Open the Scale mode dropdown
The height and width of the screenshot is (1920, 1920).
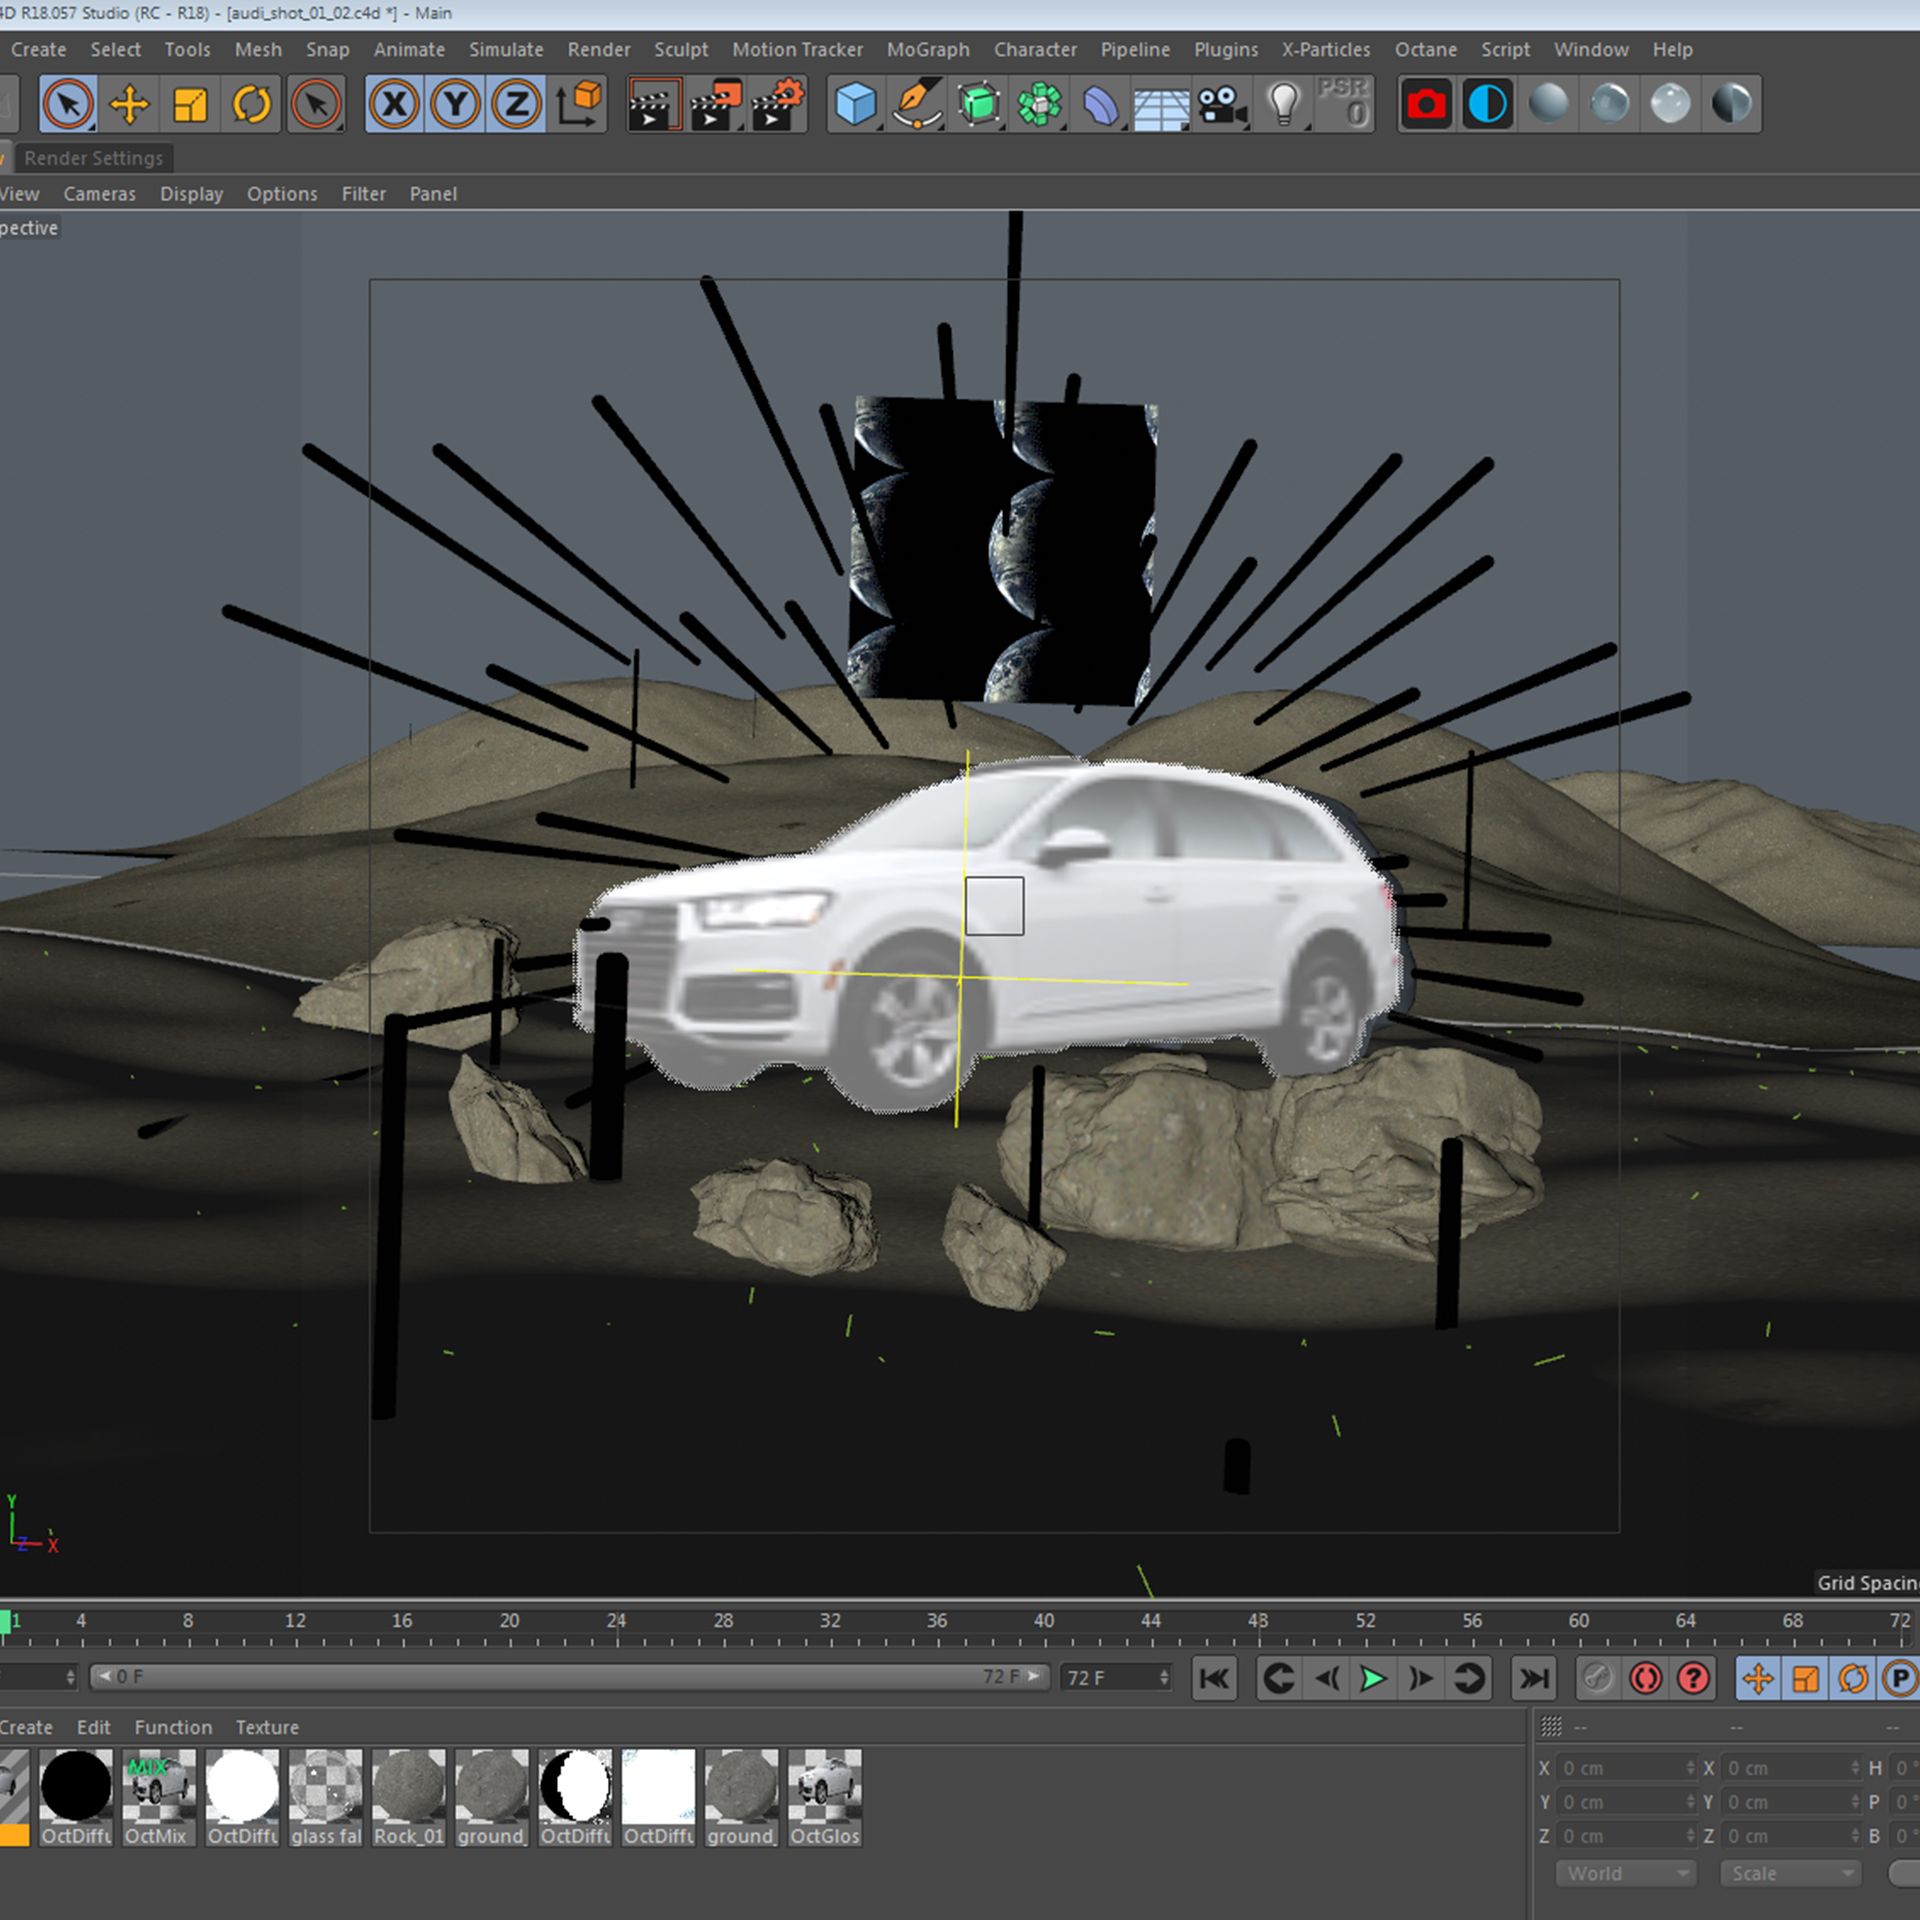click(x=1790, y=1873)
